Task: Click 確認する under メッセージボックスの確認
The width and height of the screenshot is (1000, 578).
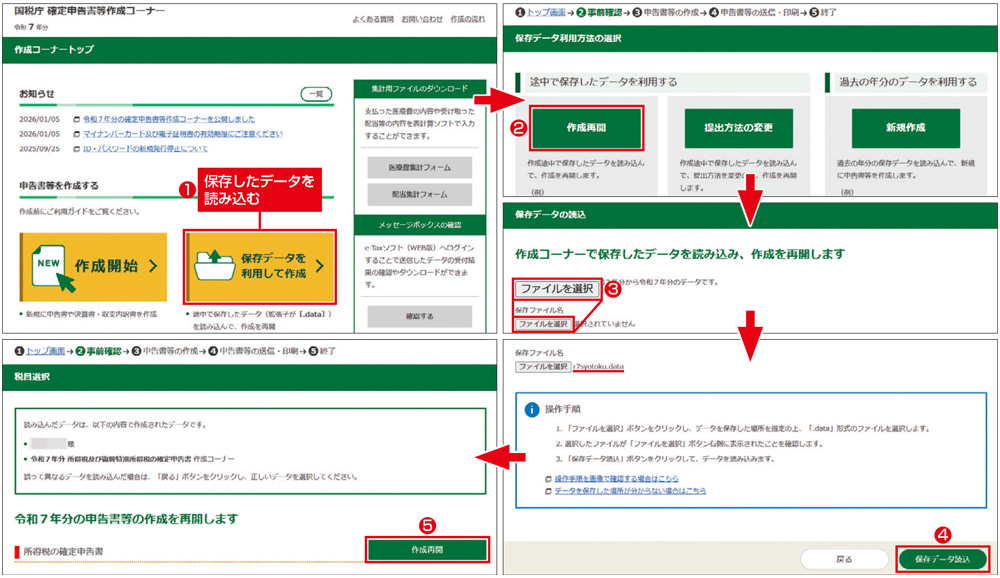Action: pyautogui.click(x=420, y=316)
